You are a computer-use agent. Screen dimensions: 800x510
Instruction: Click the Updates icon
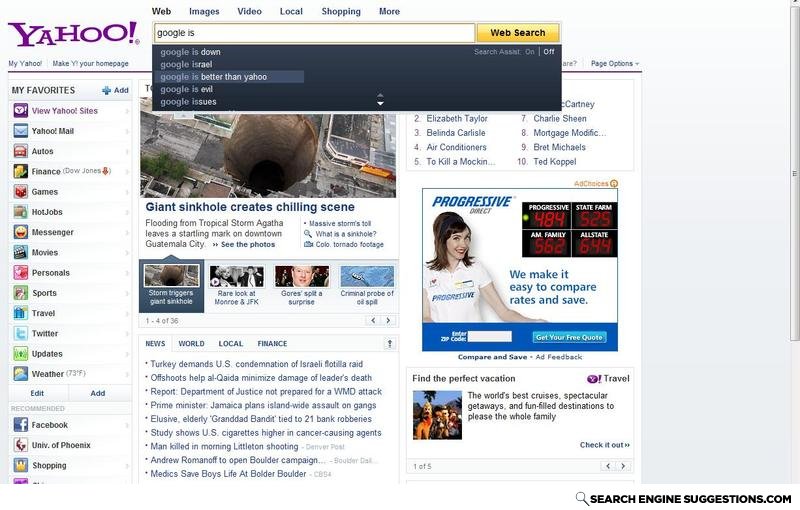20,353
